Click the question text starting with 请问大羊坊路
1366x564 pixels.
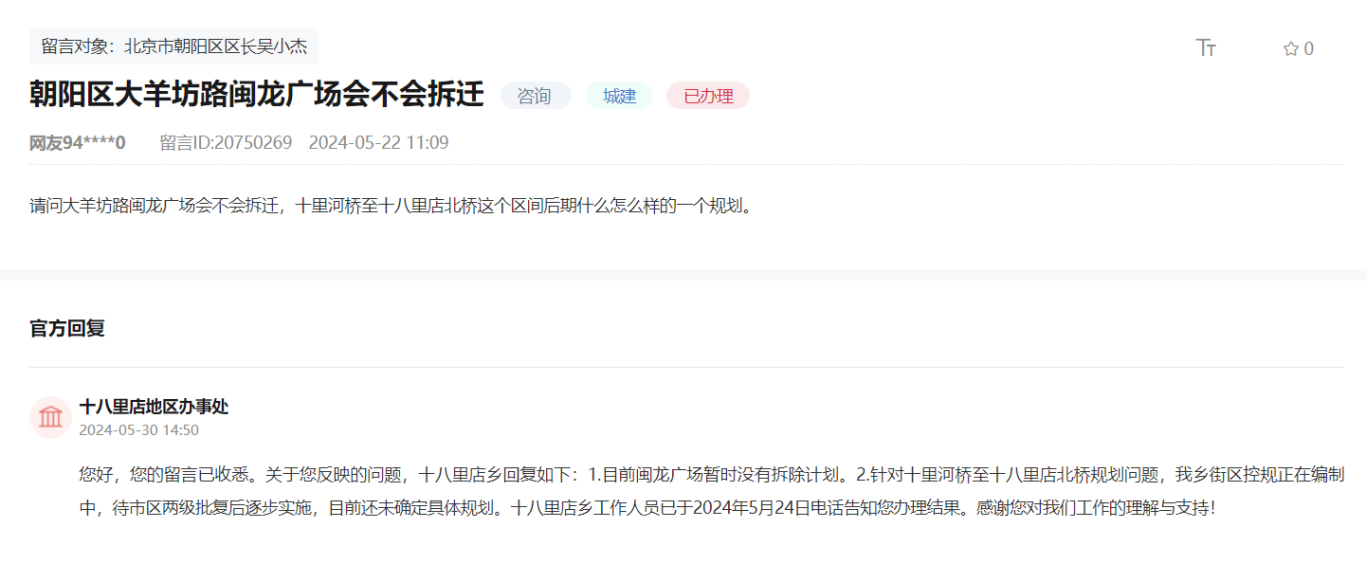390,207
